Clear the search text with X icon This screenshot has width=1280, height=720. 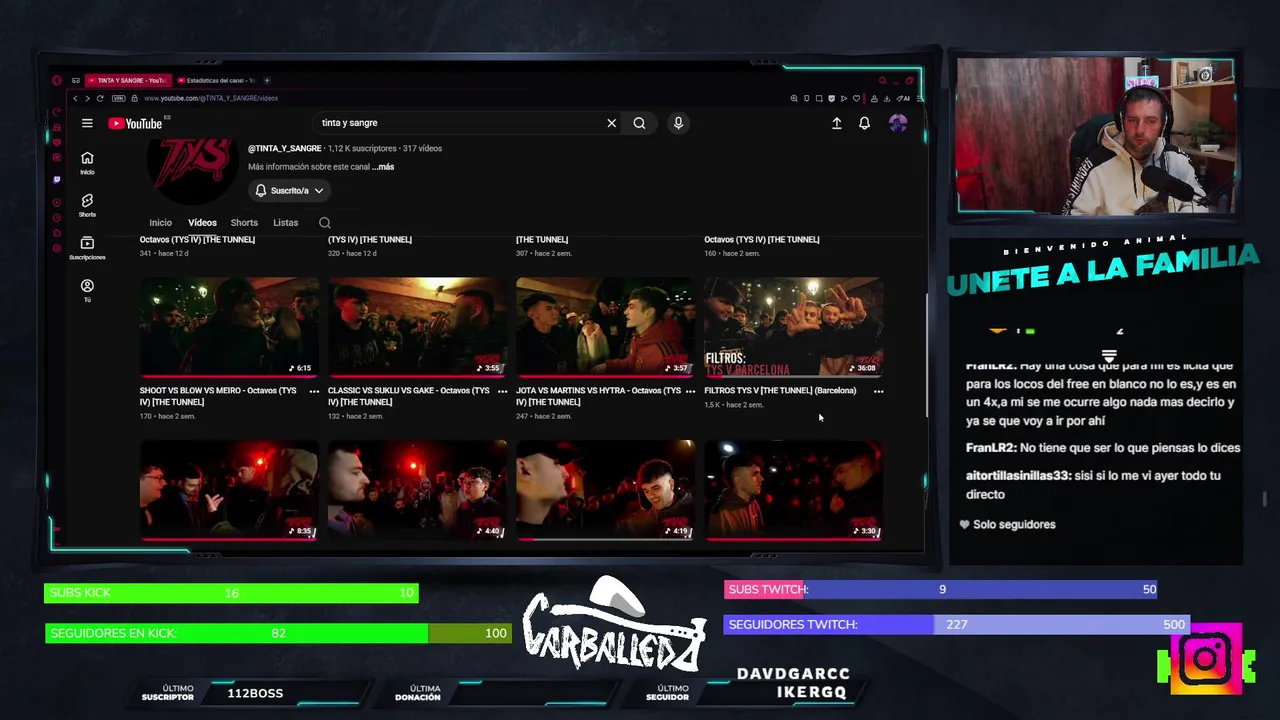(611, 123)
